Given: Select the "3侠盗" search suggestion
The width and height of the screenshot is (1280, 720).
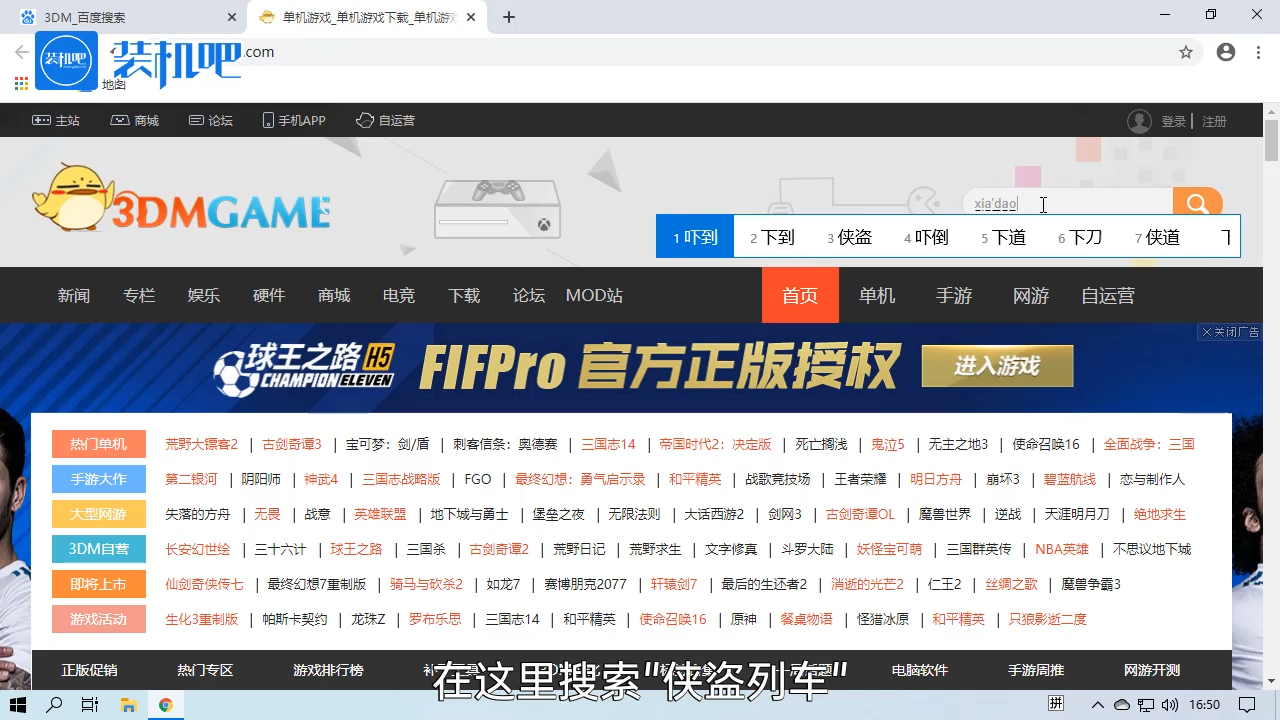Looking at the screenshot, I should tap(851, 237).
